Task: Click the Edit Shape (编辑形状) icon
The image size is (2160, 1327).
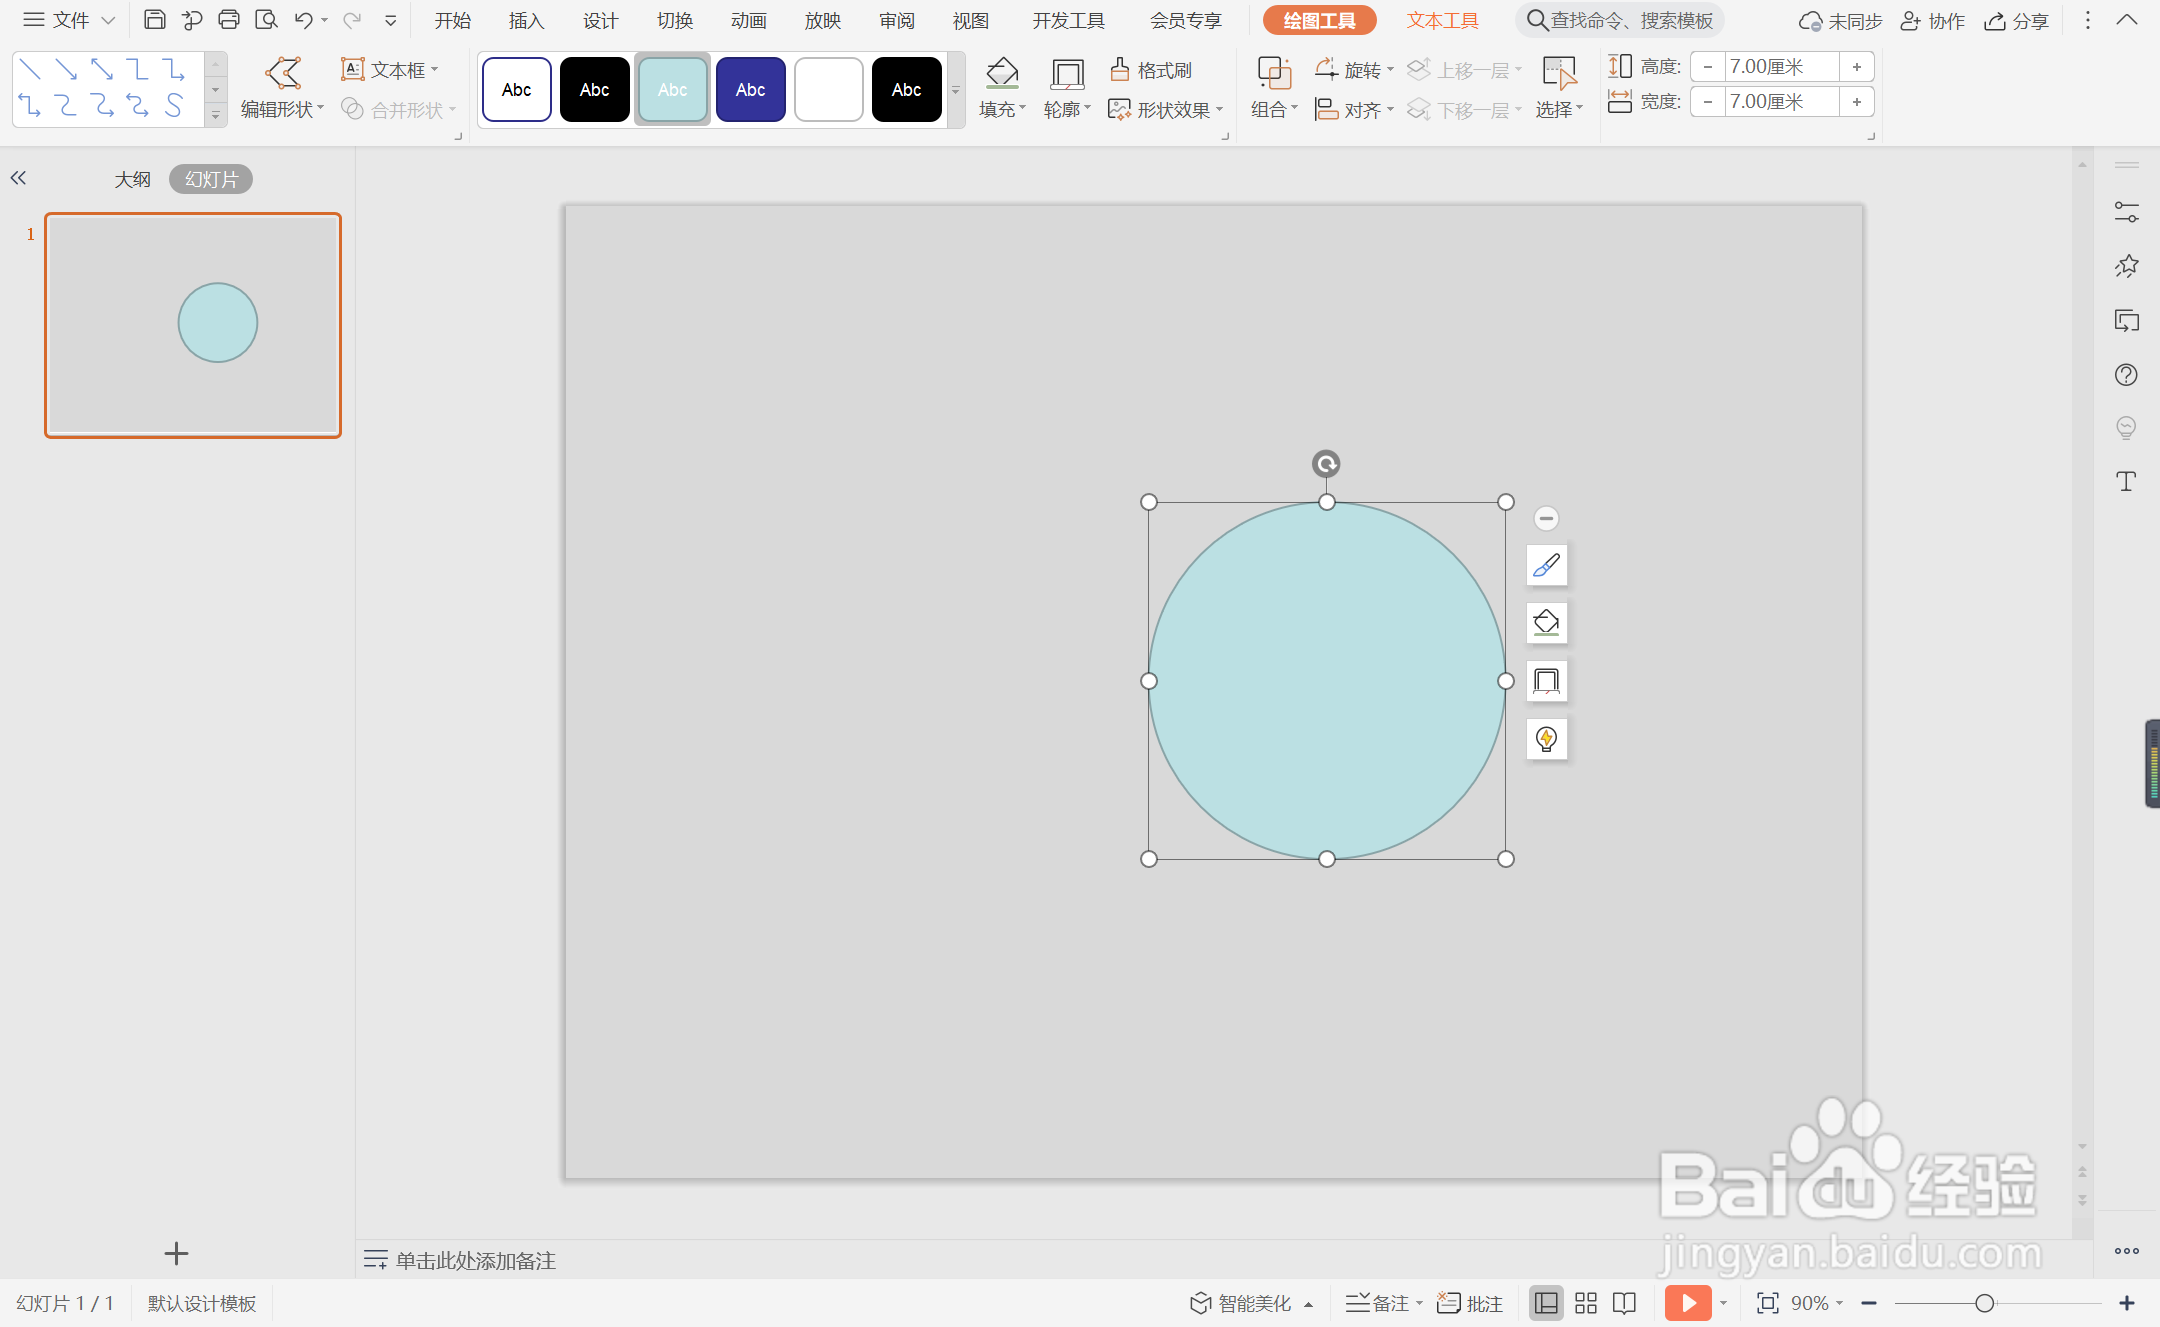Action: [x=283, y=73]
